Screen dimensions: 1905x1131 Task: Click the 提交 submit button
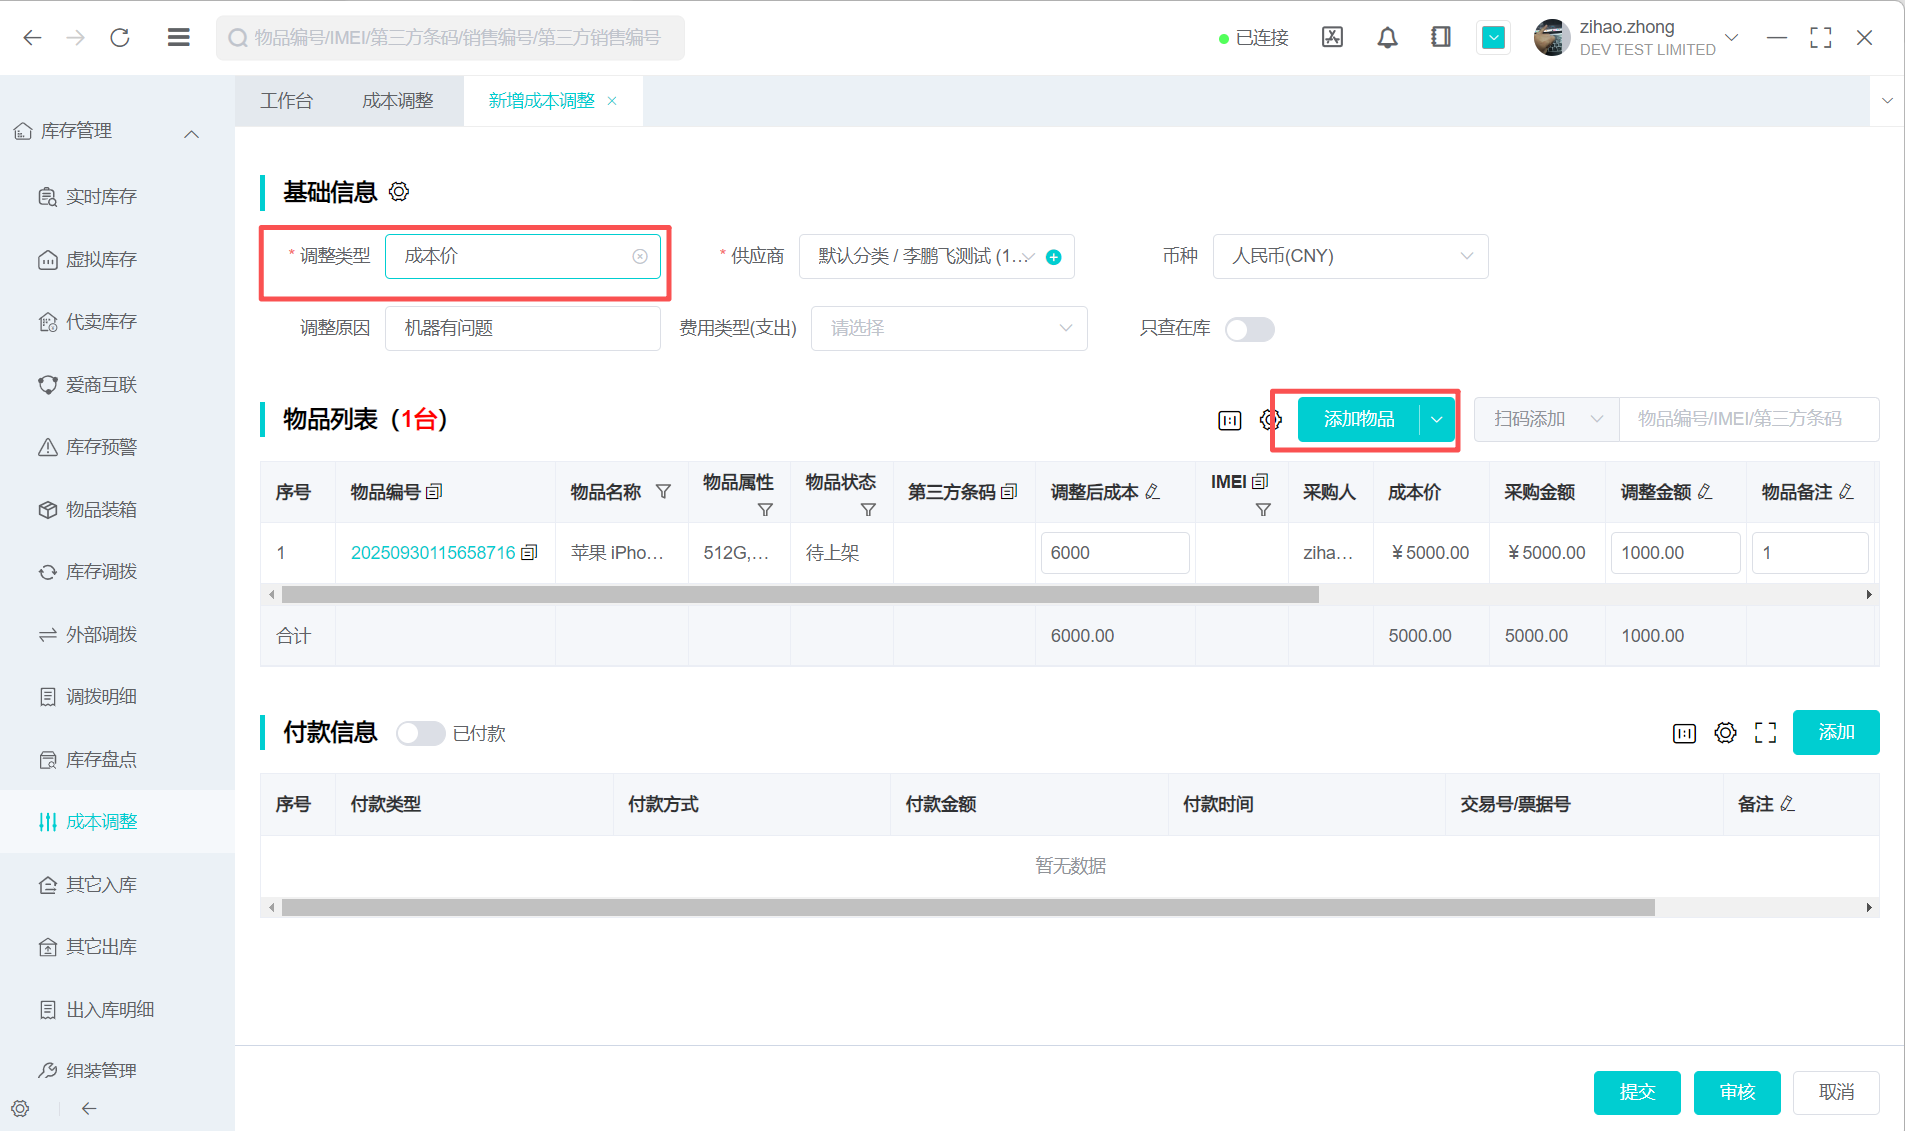1636,1092
